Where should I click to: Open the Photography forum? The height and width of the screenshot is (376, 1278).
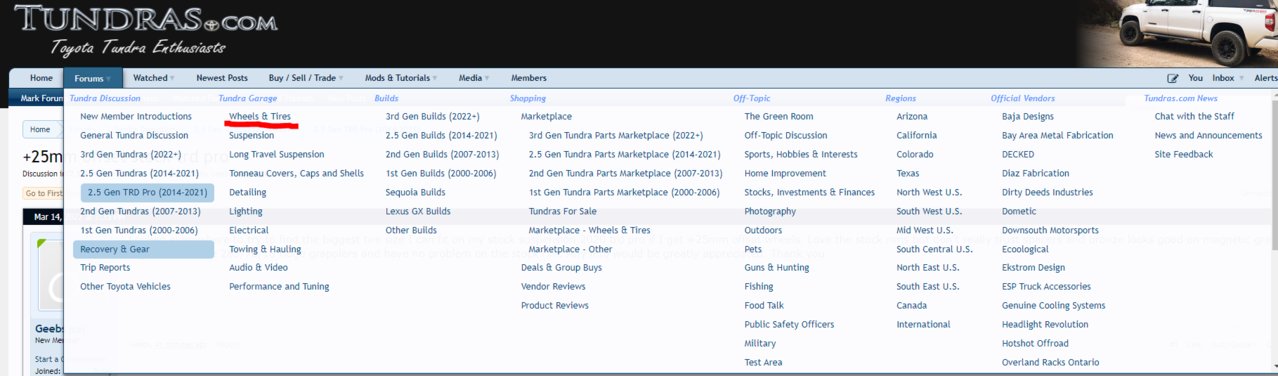tap(770, 211)
